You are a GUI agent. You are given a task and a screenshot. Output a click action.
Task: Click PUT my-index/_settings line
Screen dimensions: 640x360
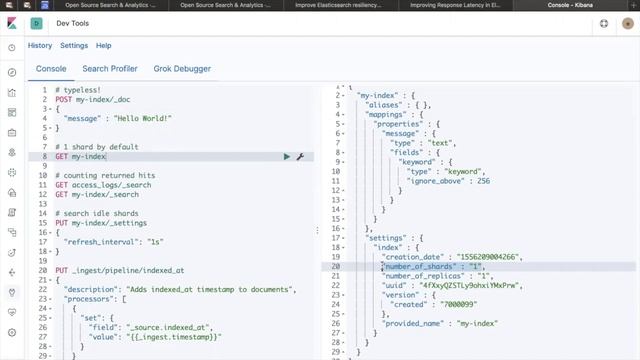coord(101,223)
